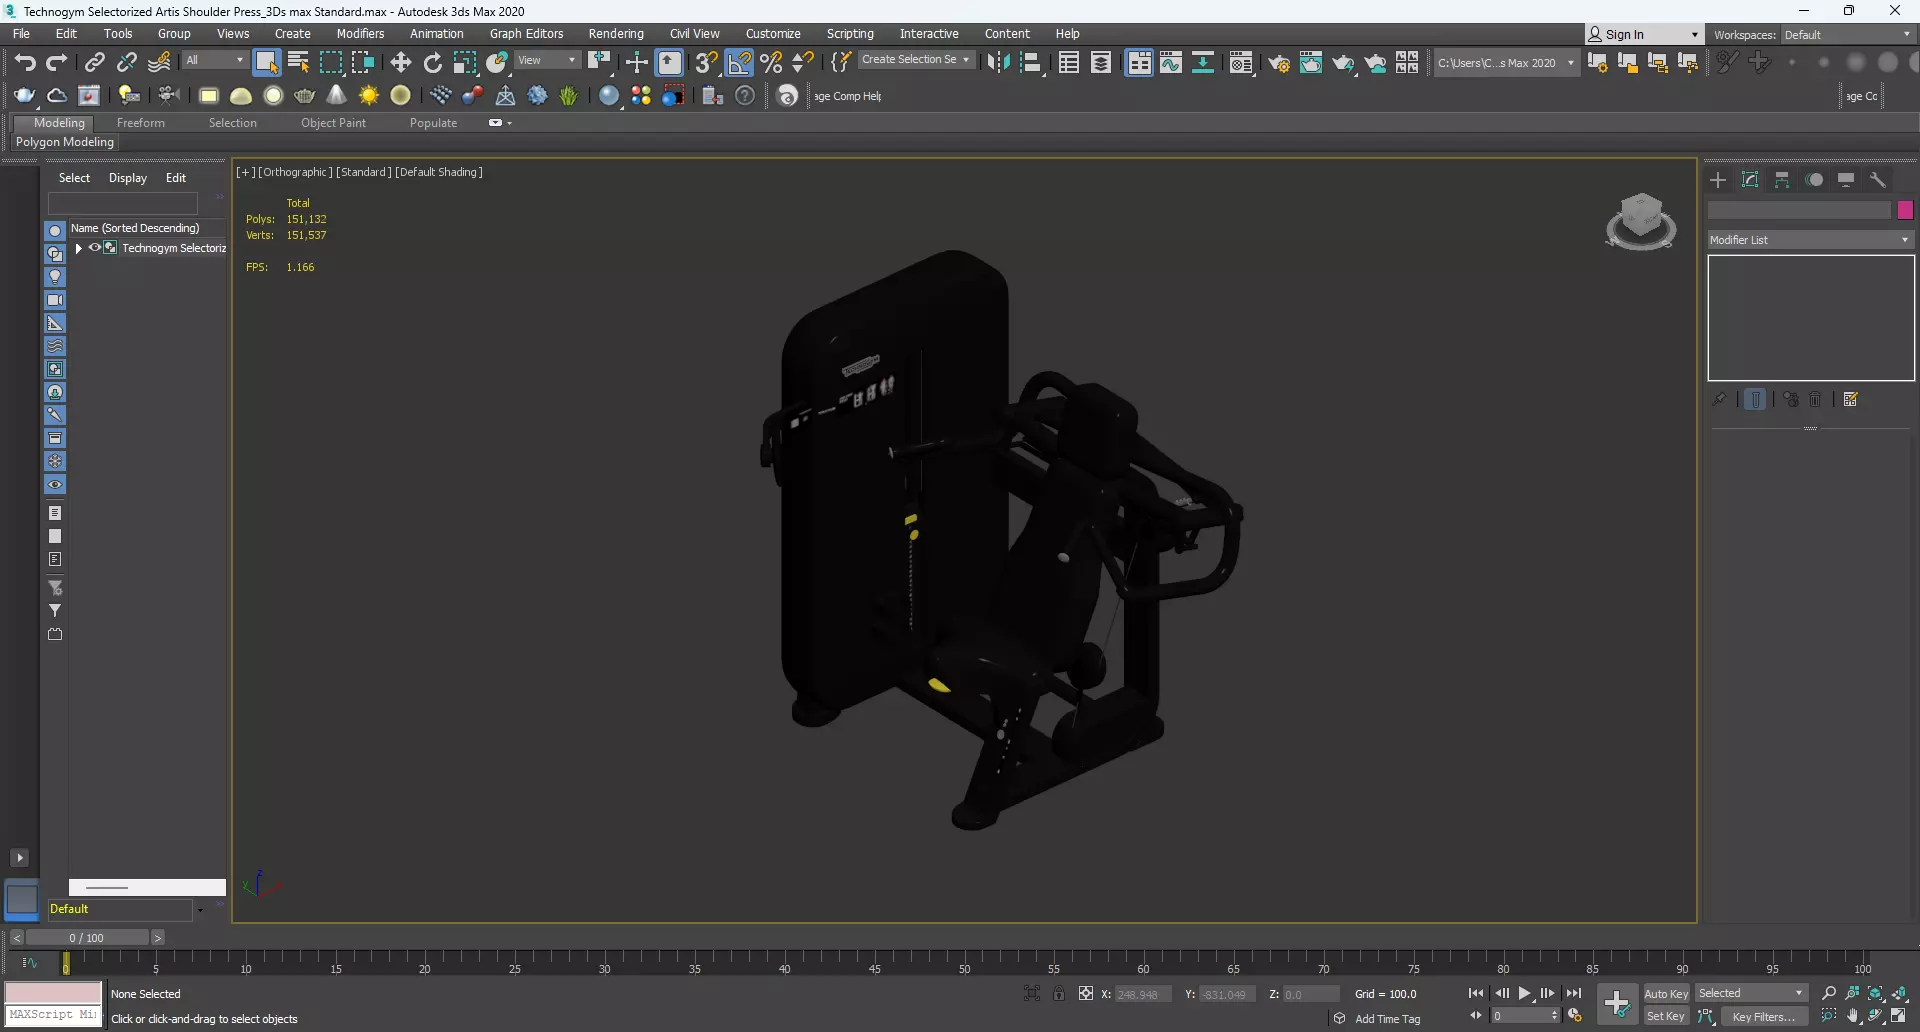Click the Auto Key button

click(x=1666, y=993)
